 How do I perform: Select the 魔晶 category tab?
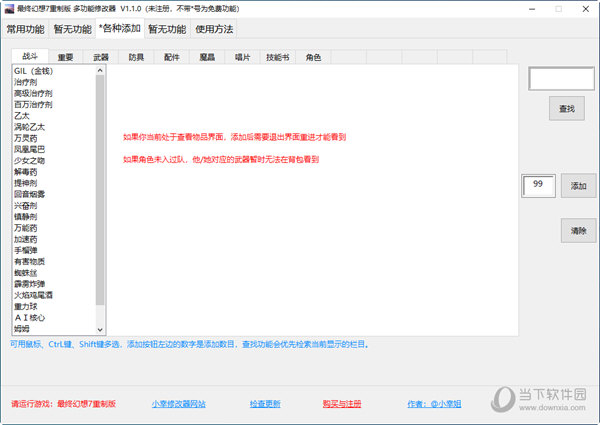pyautogui.click(x=207, y=57)
